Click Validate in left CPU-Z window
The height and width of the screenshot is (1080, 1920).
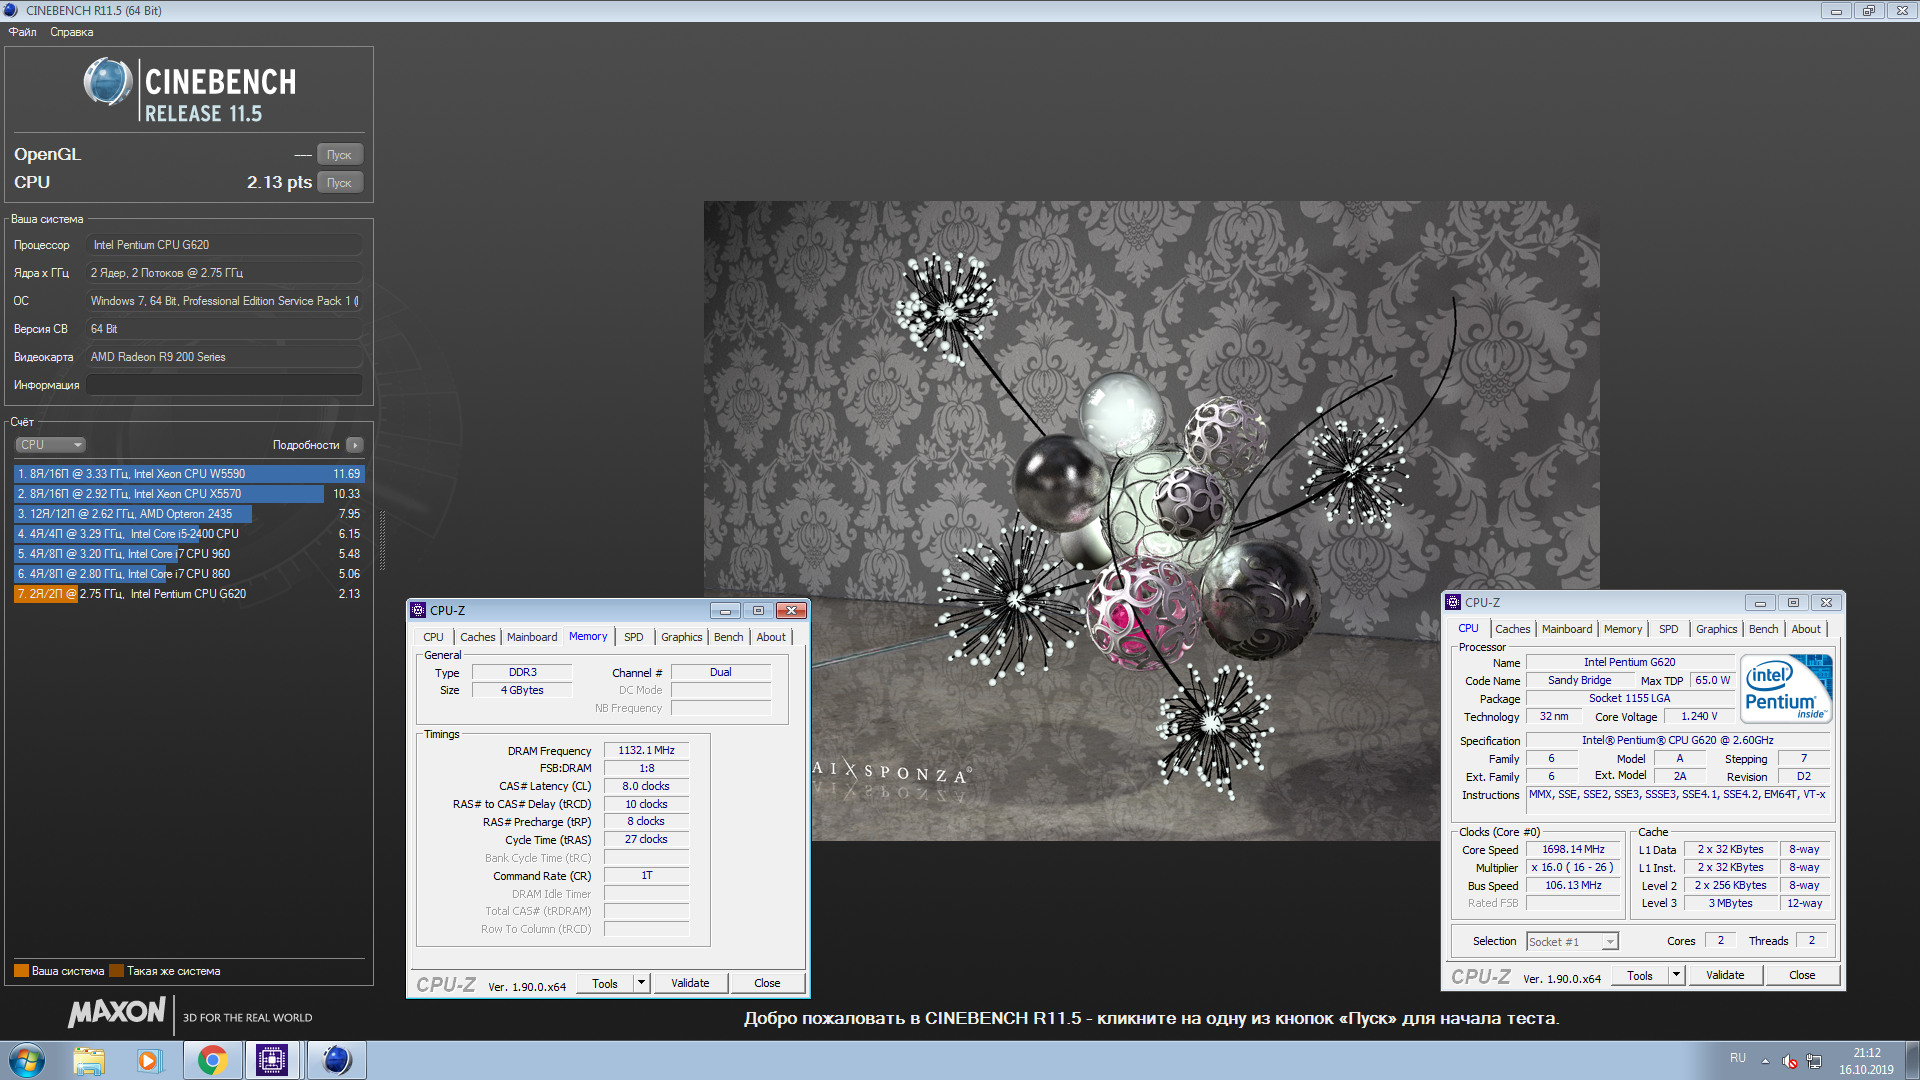pyautogui.click(x=690, y=983)
